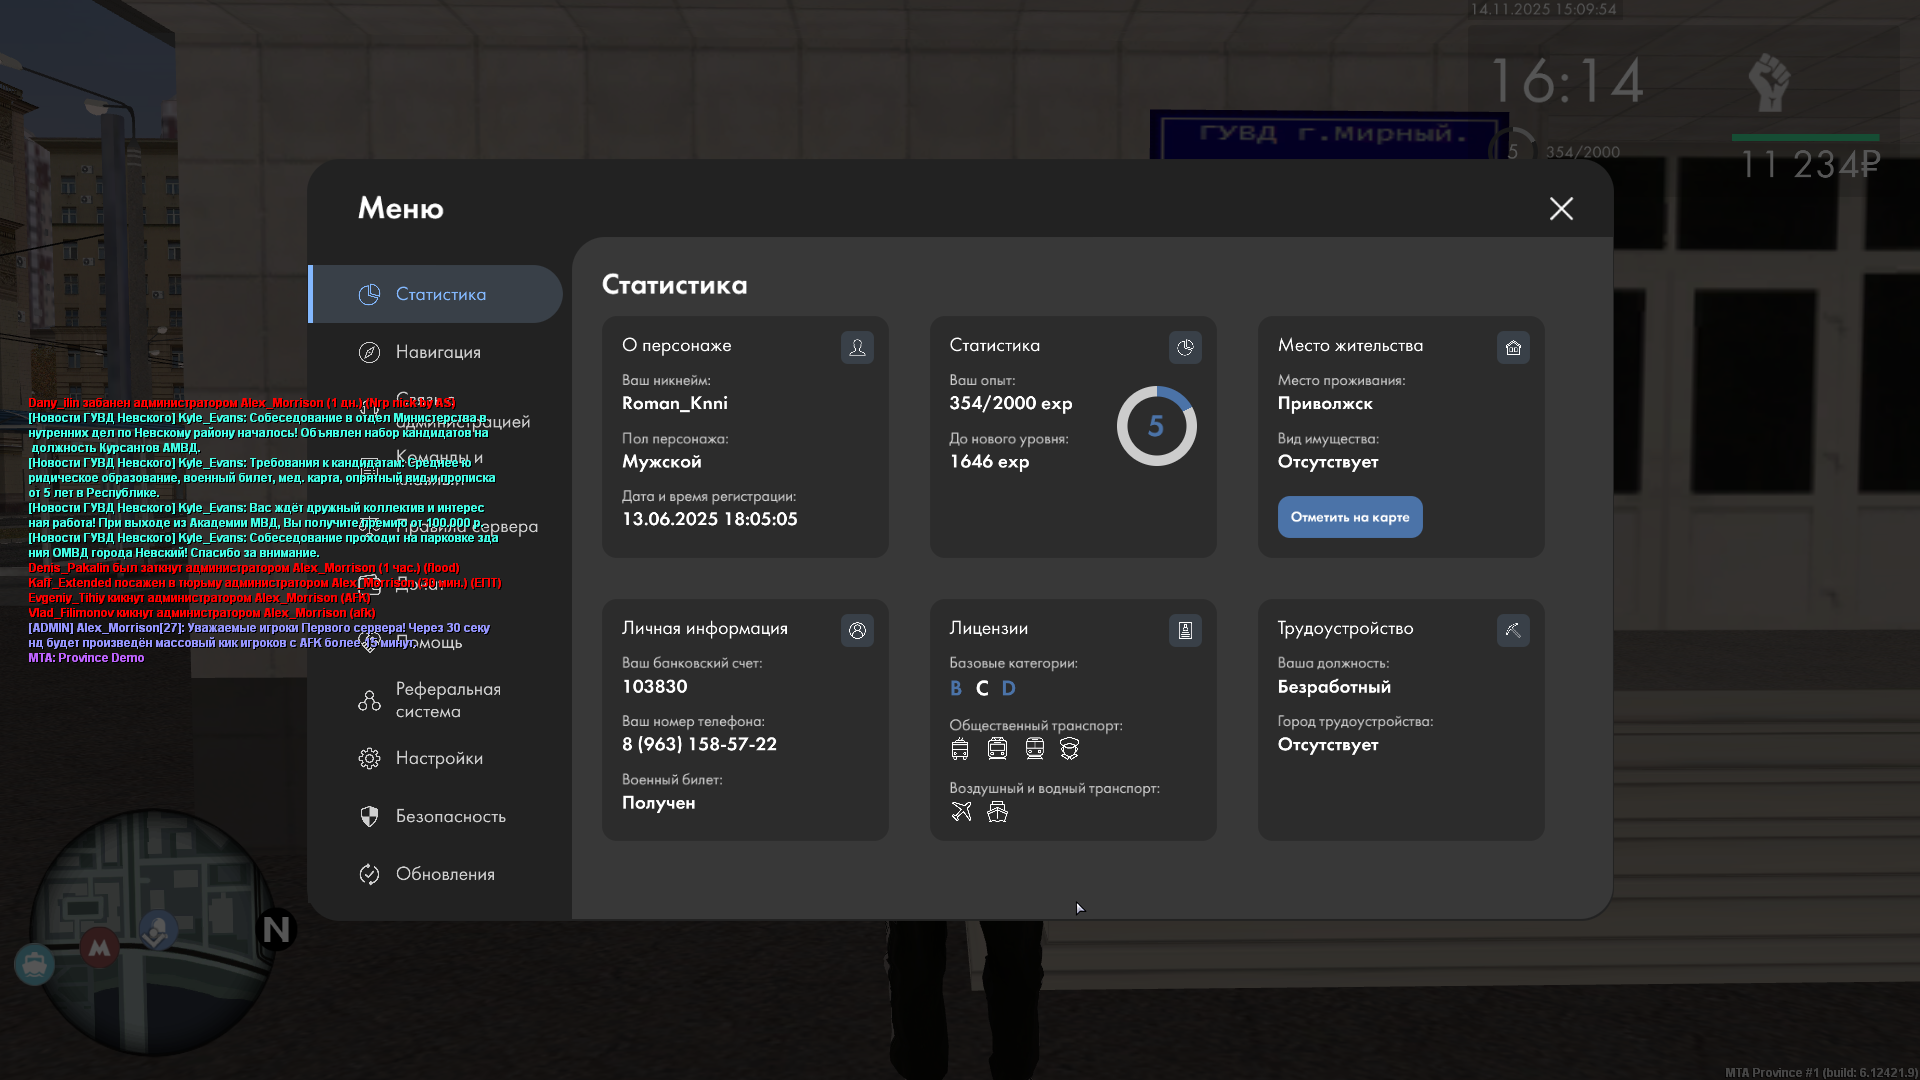Image resolution: width=1920 pixels, height=1080 pixels.
Task: Click the first bus transport license icon
Action: pos(960,749)
